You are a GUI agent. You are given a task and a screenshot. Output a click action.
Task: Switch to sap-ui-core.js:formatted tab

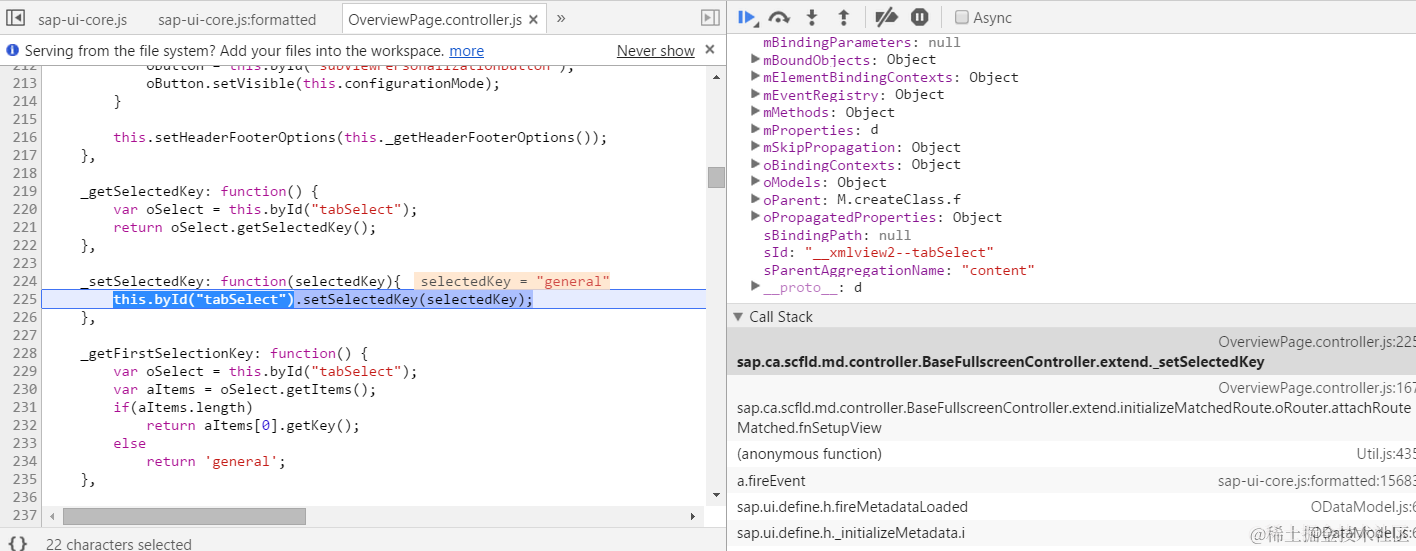(x=237, y=19)
